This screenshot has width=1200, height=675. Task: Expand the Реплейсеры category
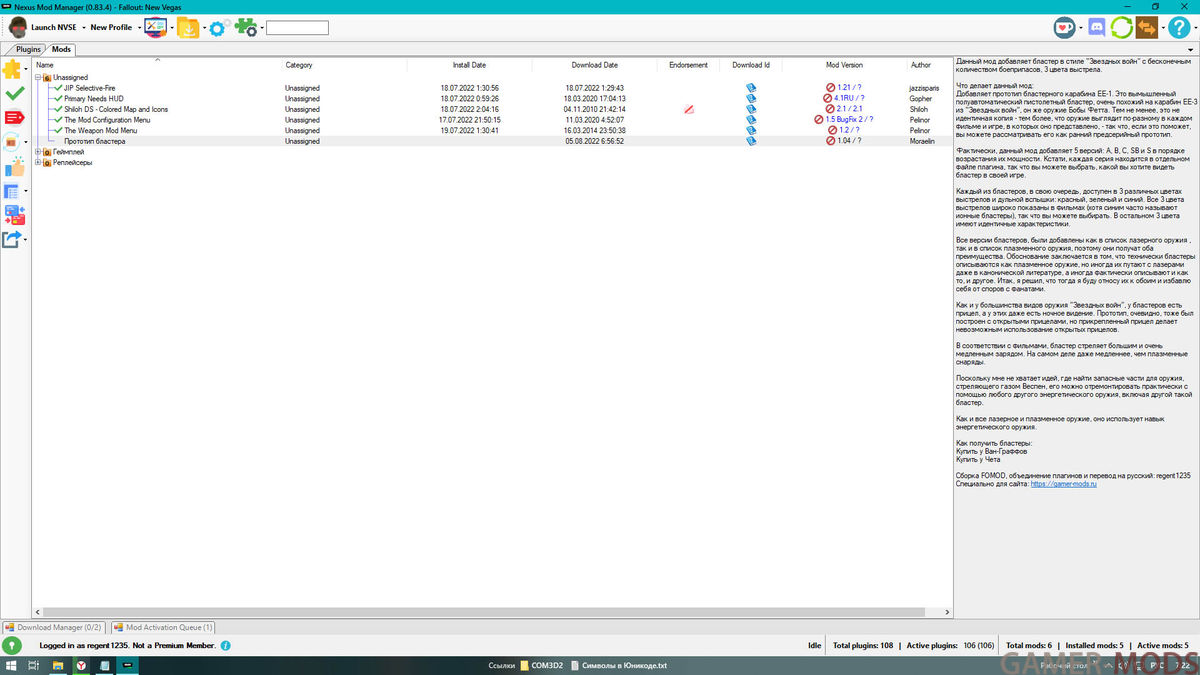(x=38, y=162)
